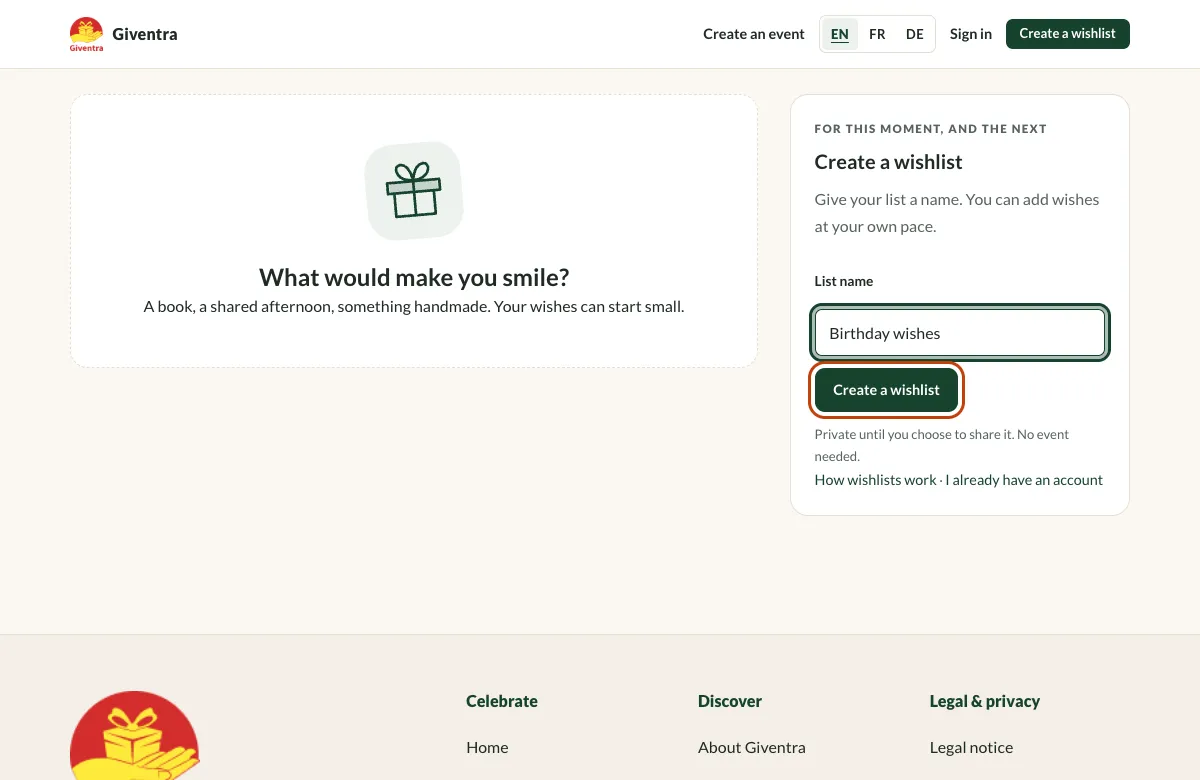Switch language to DE
This screenshot has width=1200, height=780.
click(x=915, y=34)
